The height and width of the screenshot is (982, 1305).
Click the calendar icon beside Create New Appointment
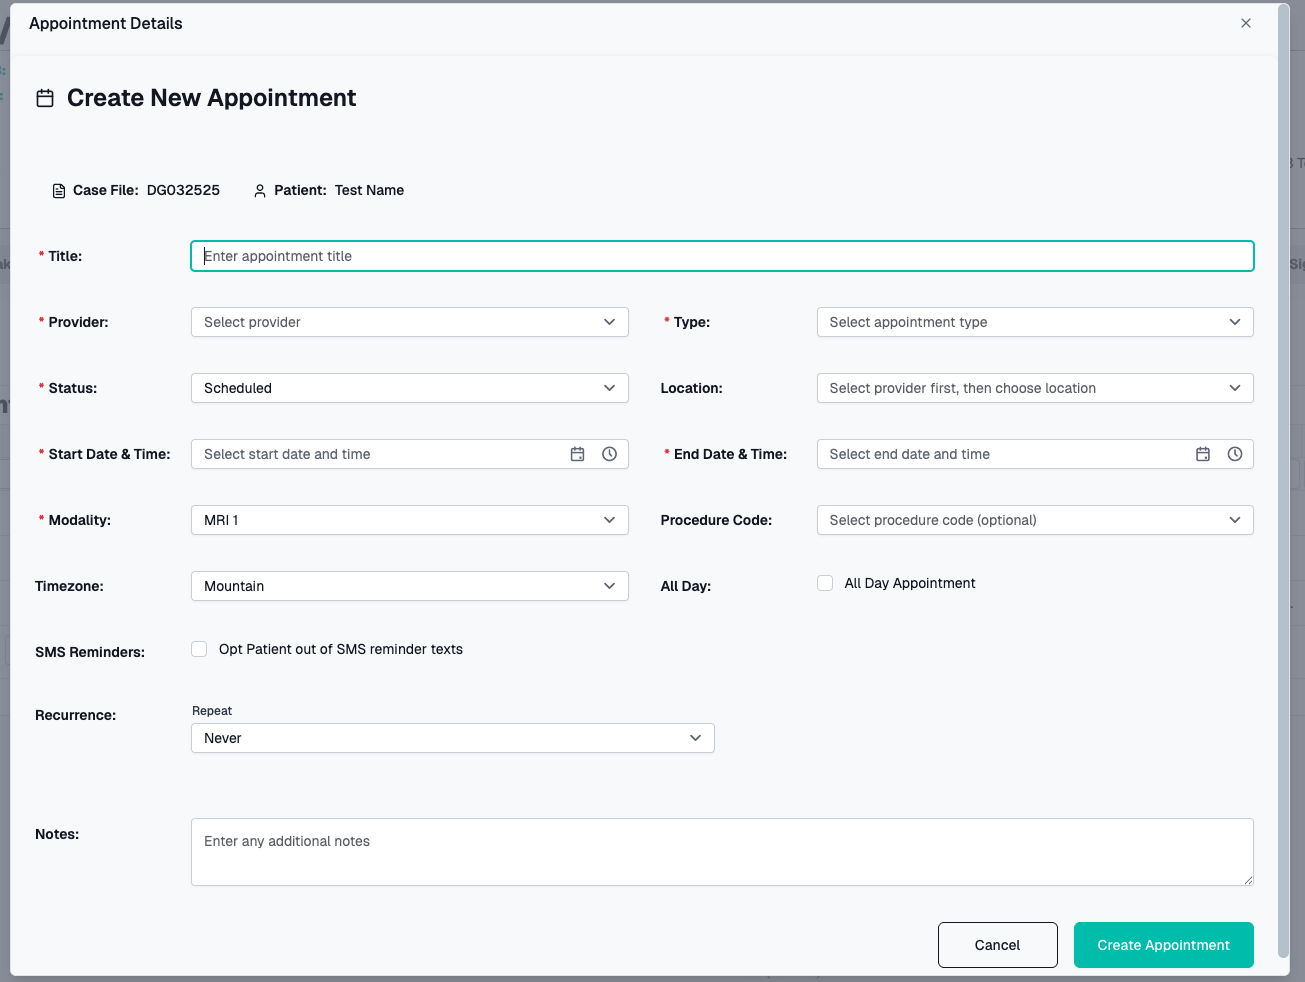(x=45, y=97)
